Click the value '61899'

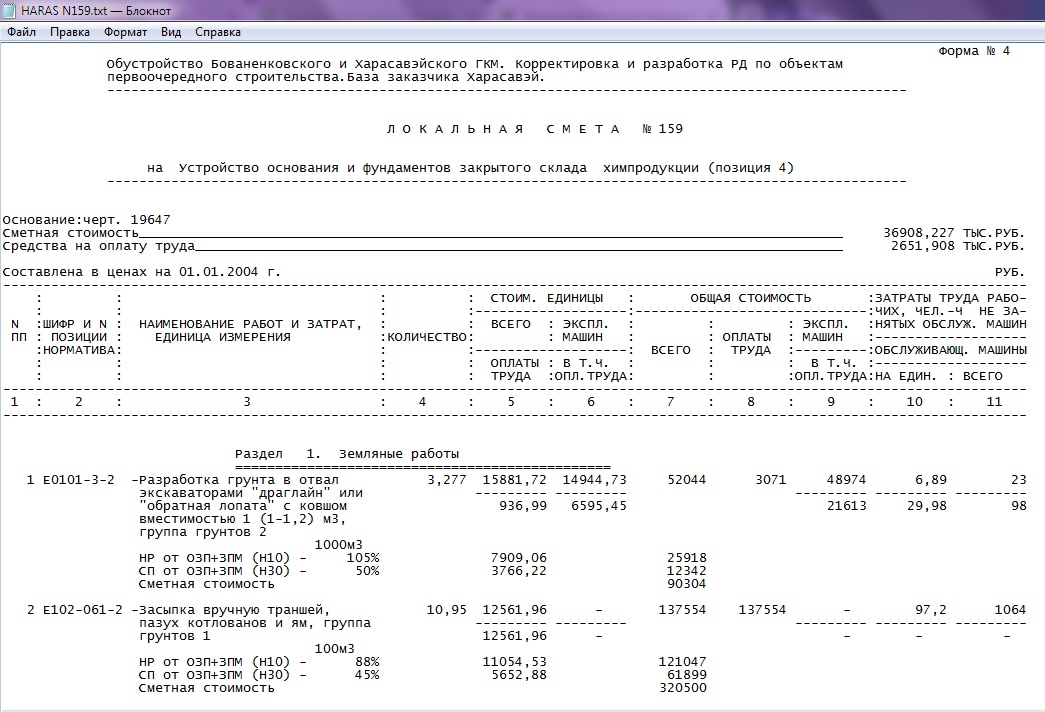click(x=686, y=675)
